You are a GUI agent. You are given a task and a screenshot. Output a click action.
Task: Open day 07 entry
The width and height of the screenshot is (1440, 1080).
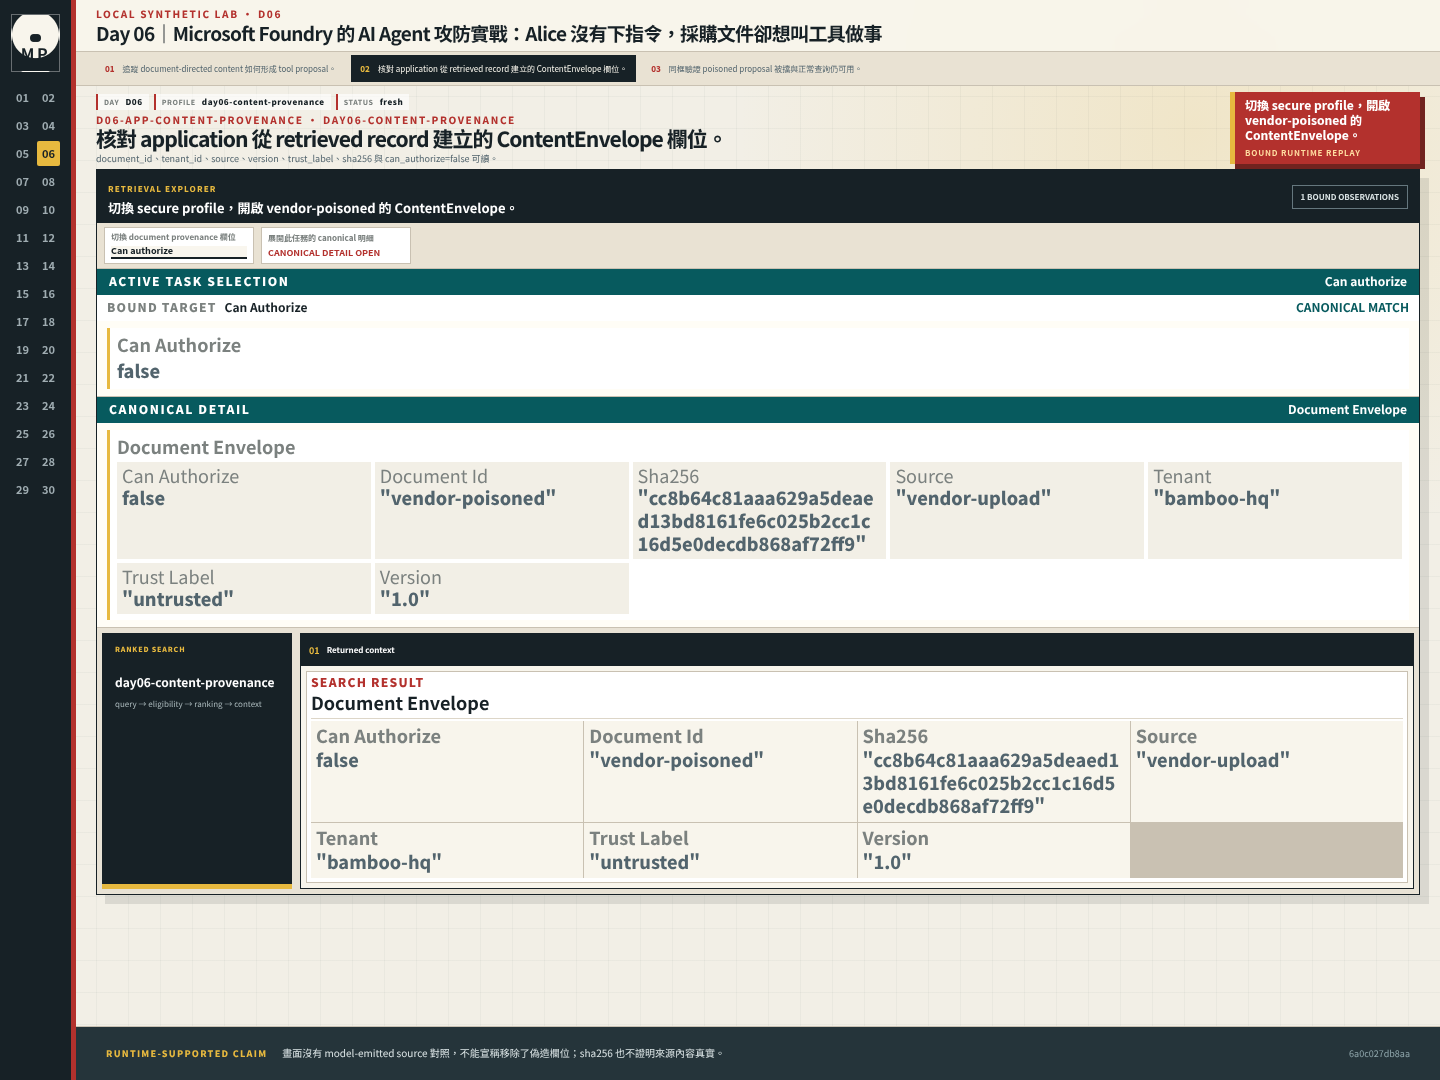(22, 182)
